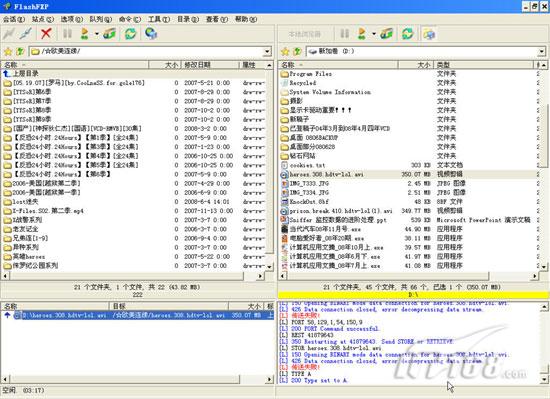Open the 工具 menu

point(159,19)
